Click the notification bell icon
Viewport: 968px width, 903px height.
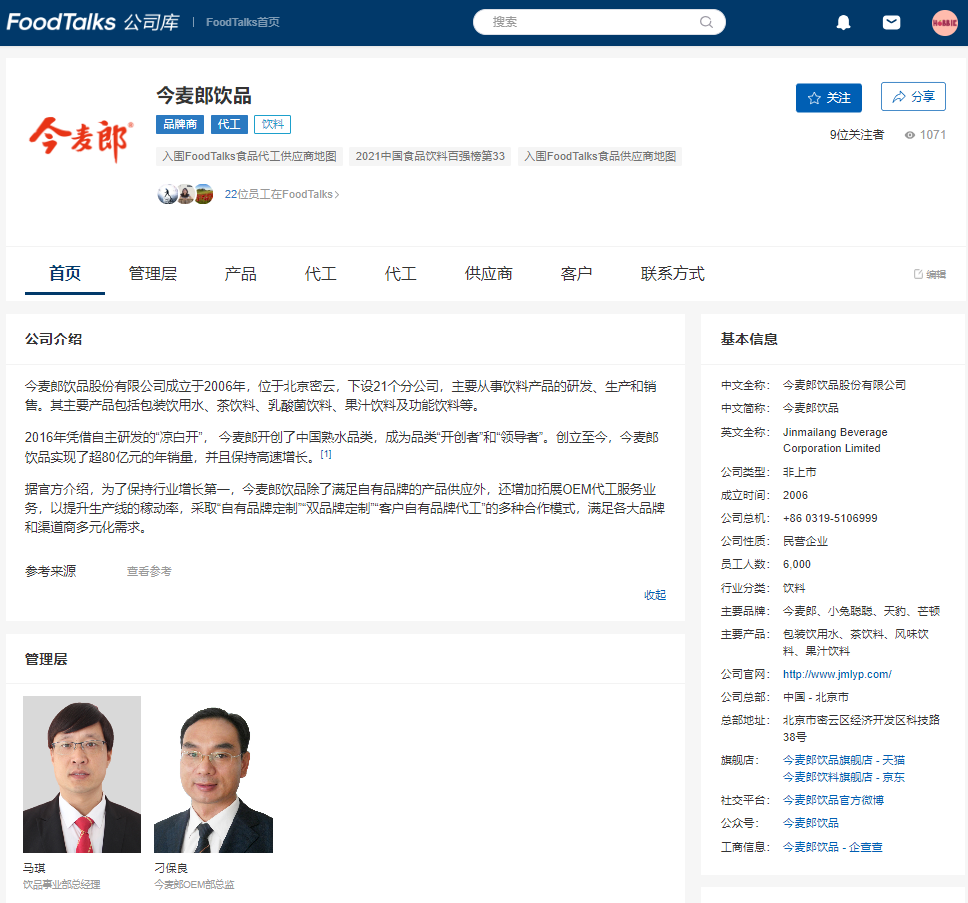pyautogui.click(x=843, y=22)
